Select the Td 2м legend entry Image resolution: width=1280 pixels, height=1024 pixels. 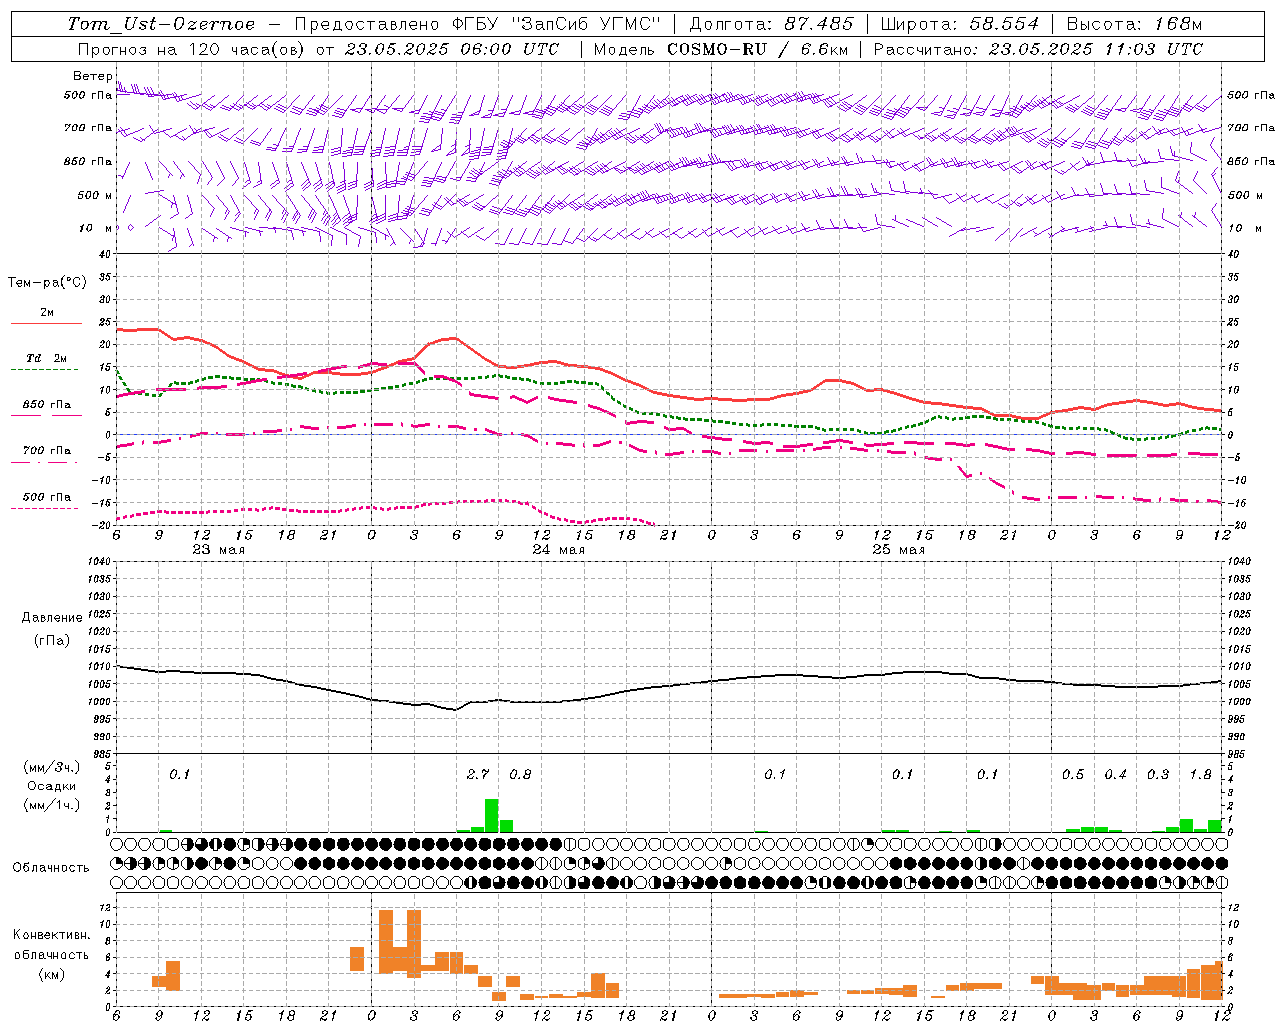click(47, 358)
